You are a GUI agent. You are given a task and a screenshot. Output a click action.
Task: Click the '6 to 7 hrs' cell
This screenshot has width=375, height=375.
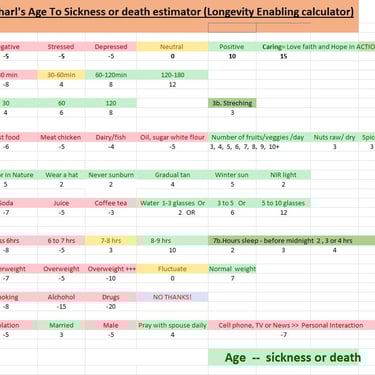(61, 241)
